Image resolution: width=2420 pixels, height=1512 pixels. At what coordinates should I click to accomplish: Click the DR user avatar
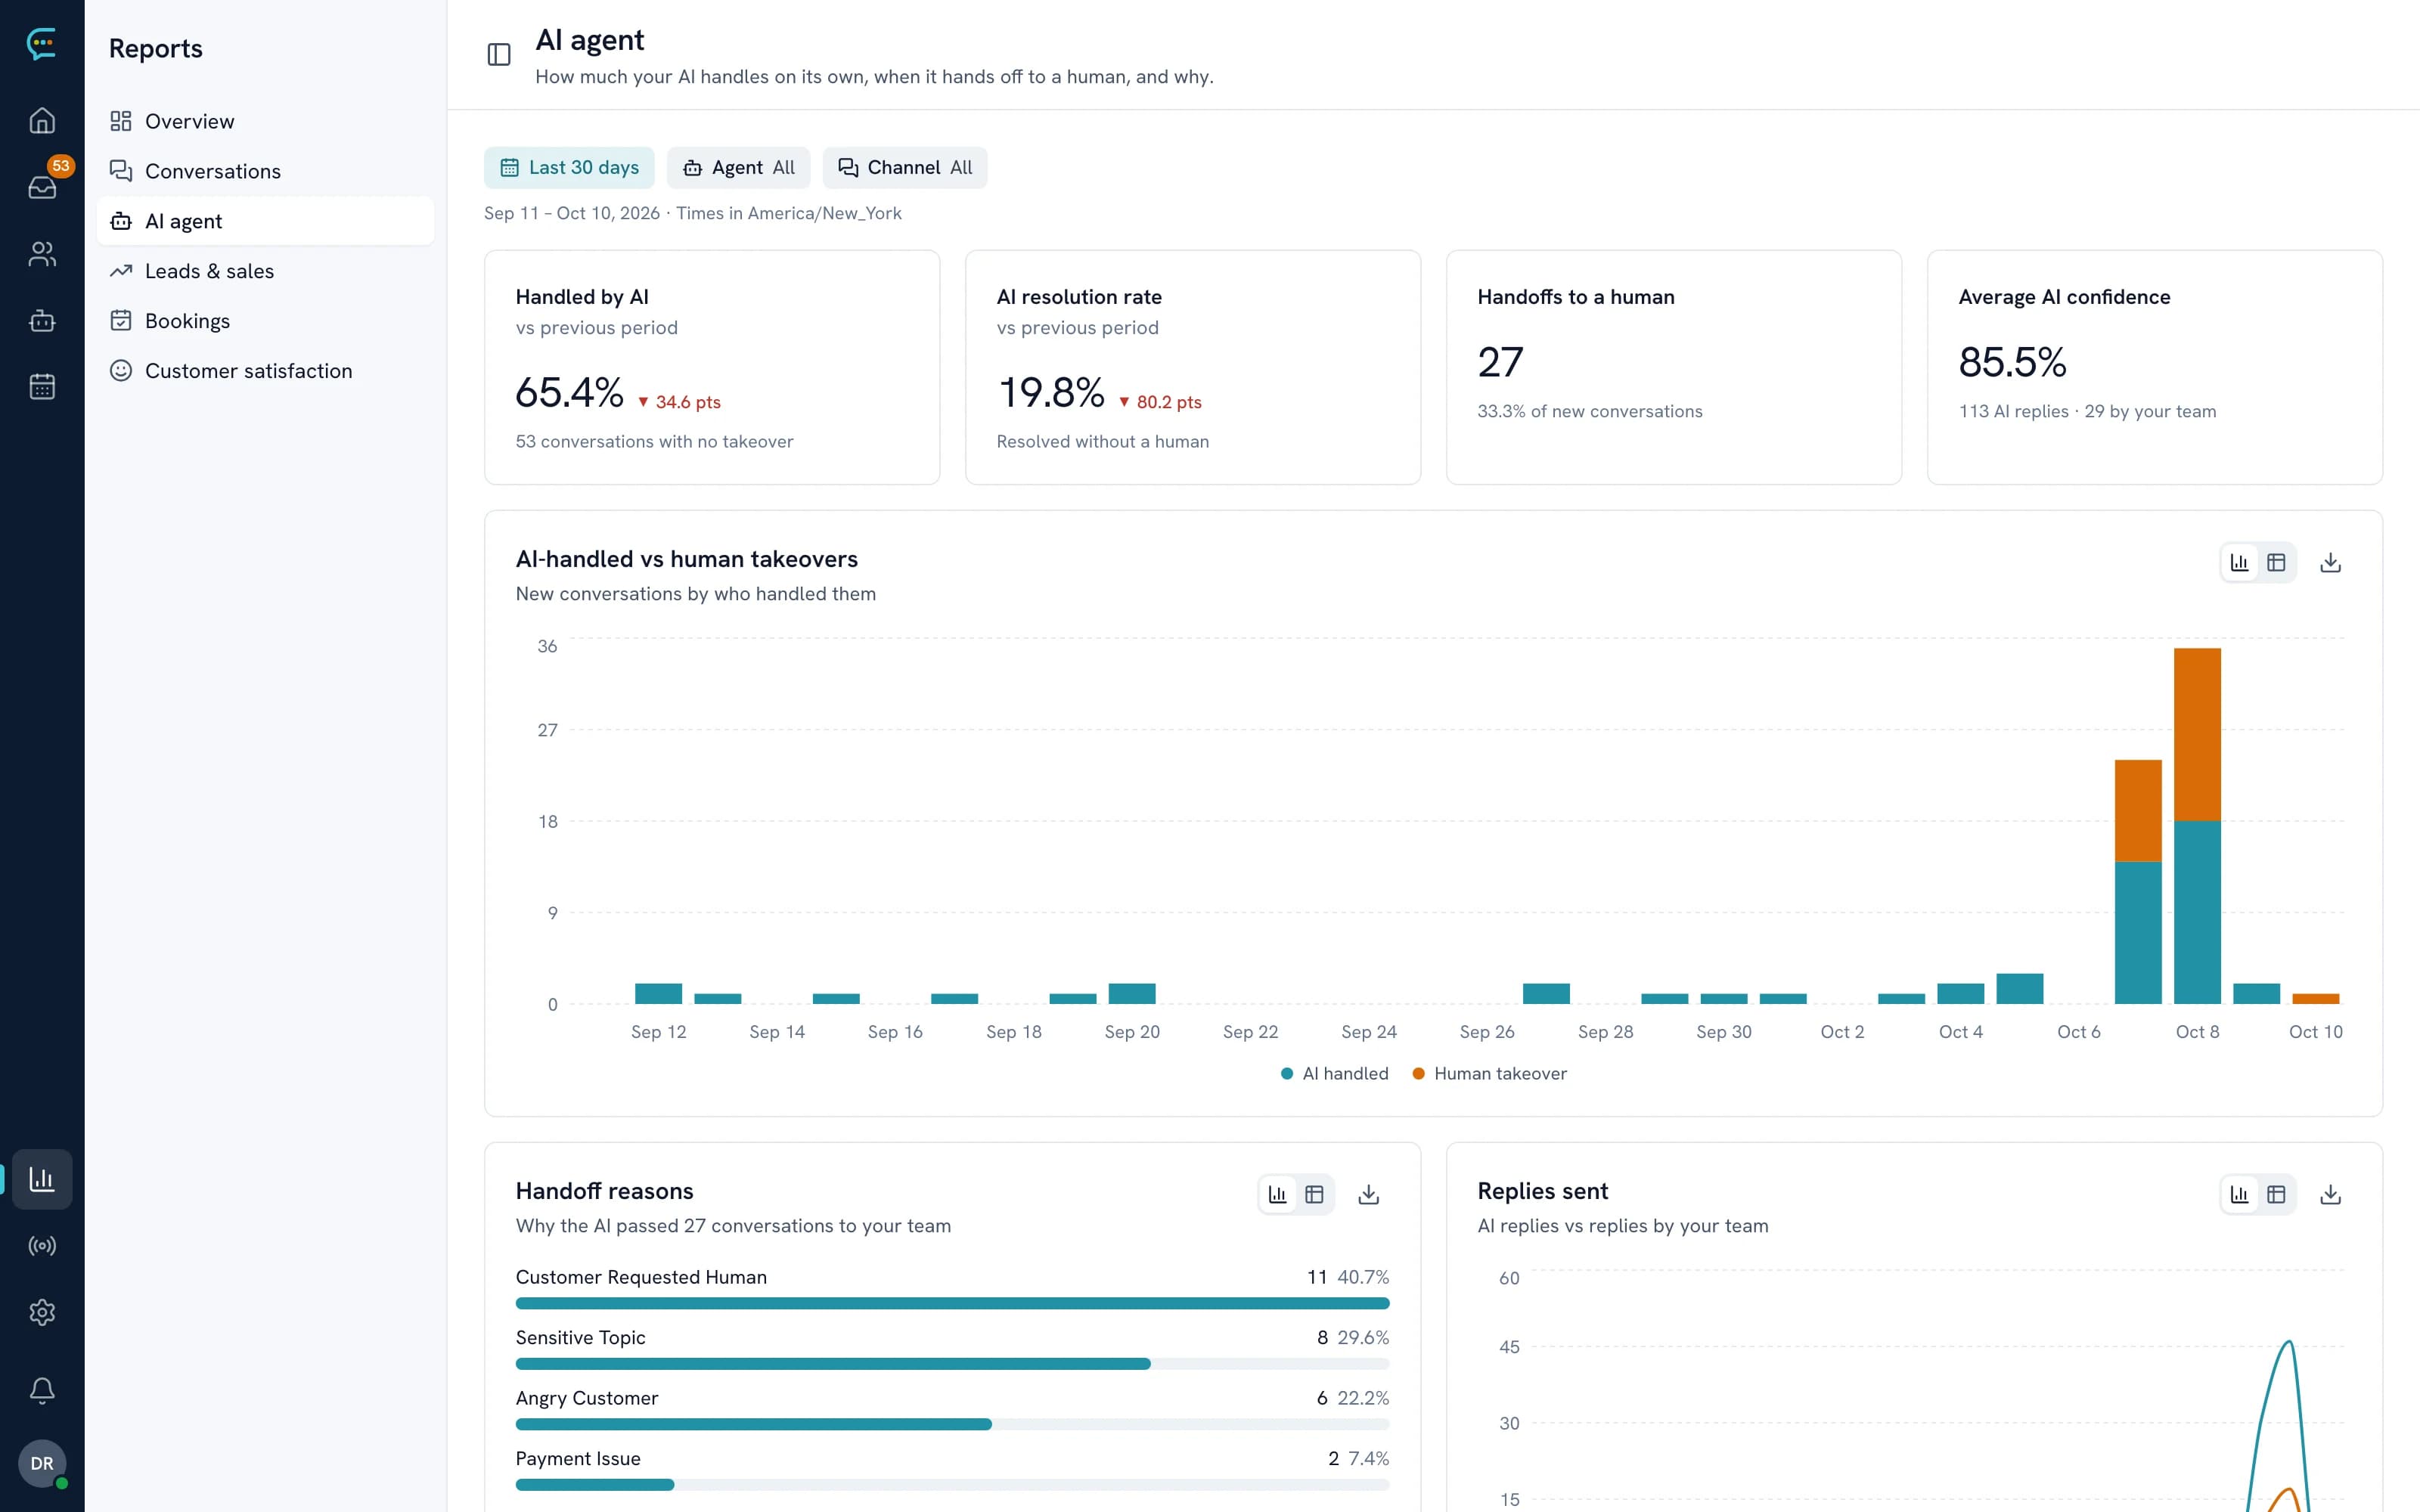42,1463
